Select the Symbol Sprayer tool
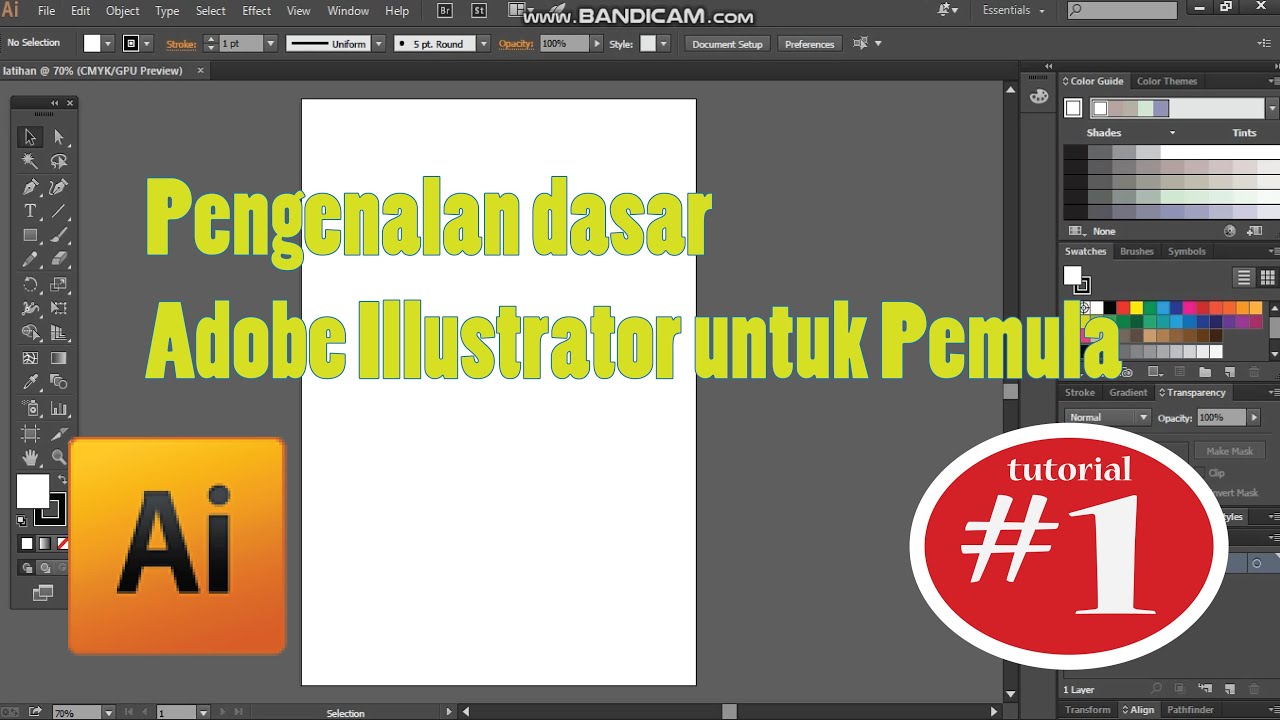Image resolution: width=1280 pixels, height=720 pixels. click(x=31, y=408)
